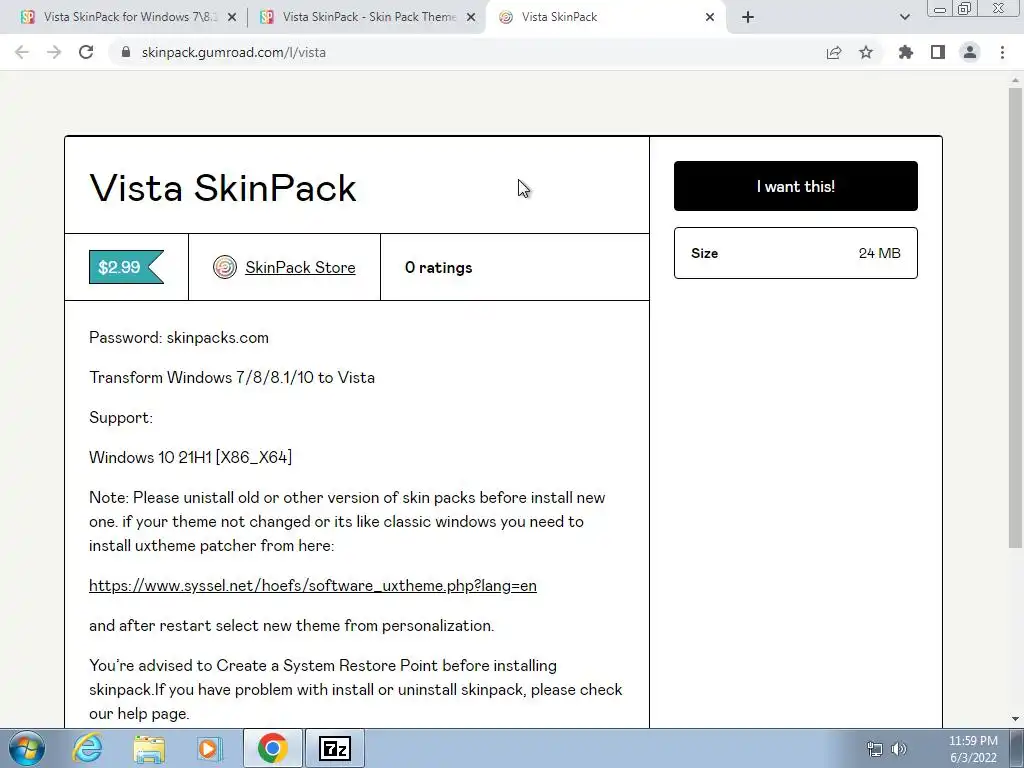
Task: Open Windows Media Player on taskbar
Action: 210,748
